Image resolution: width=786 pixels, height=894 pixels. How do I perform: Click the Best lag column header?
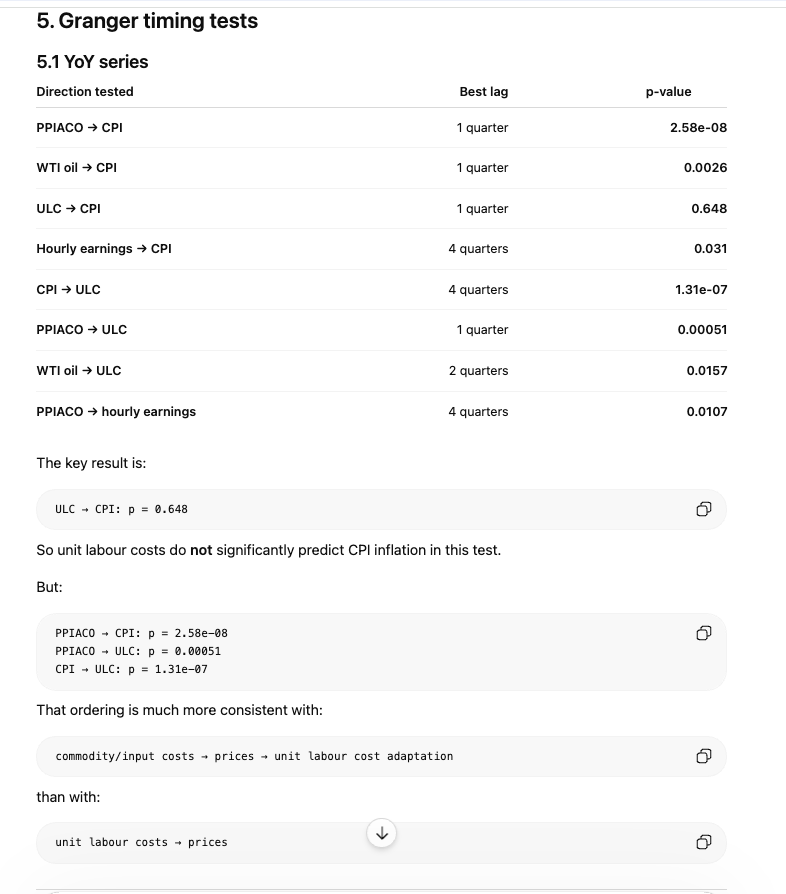[483, 92]
